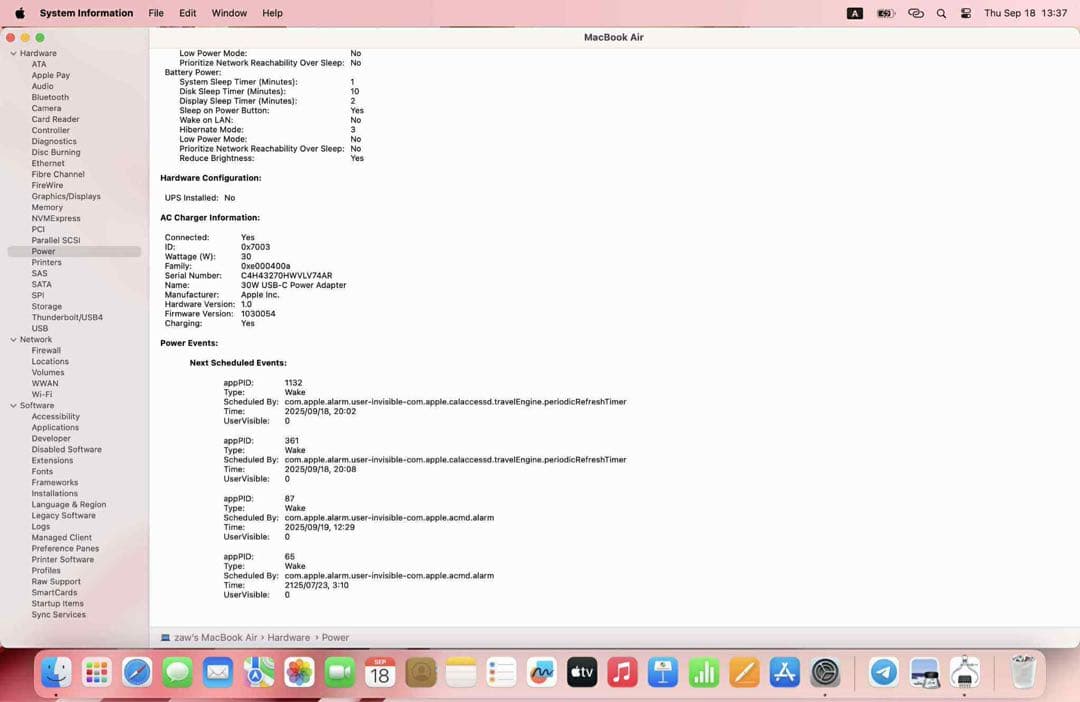This screenshot has height=702, width=1080.
Task: Click the battery status menu bar icon
Action: pyautogui.click(x=884, y=13)
